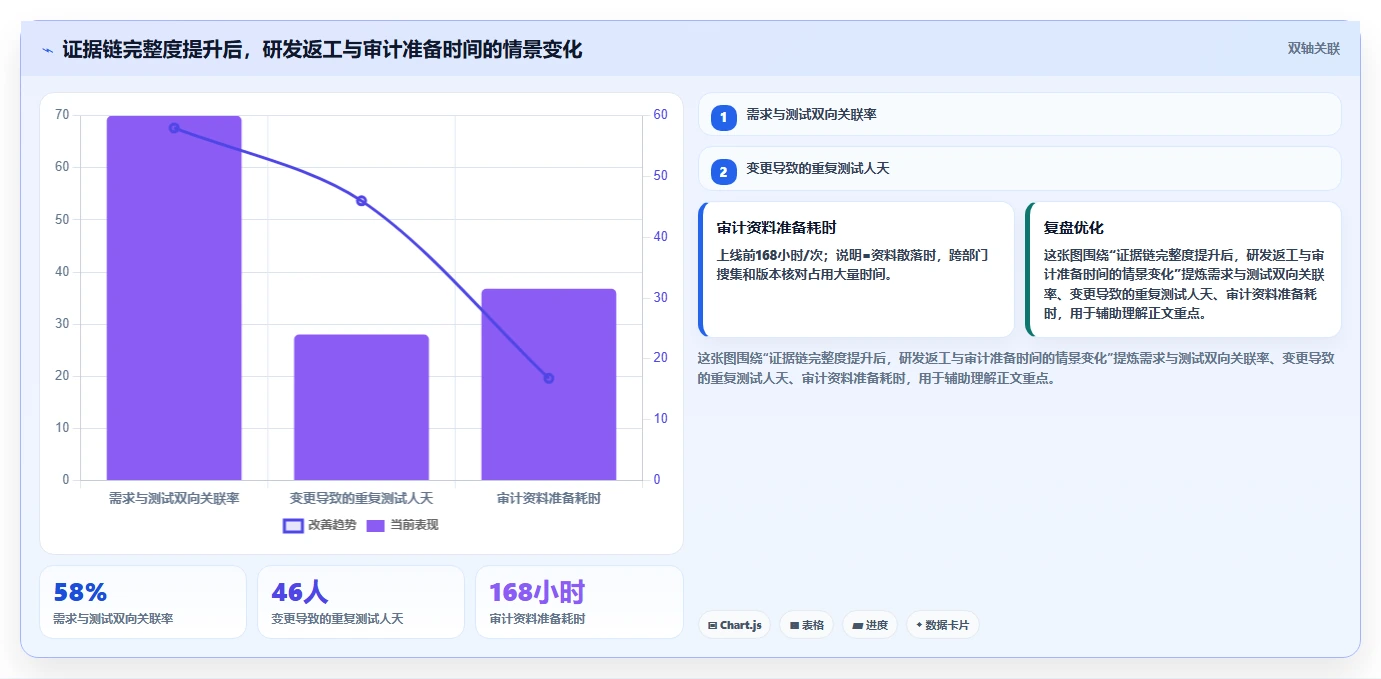Toggle the 改善趋势 legend item
The width and height of the screenshot is (1381, 679).
pos(320,525)
